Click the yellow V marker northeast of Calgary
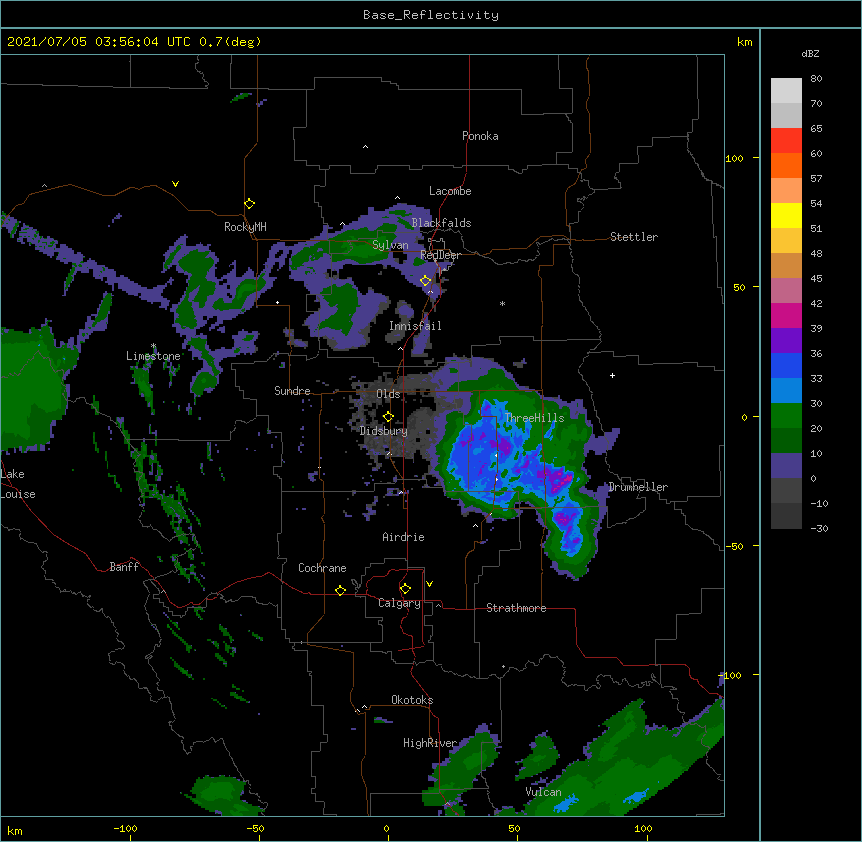862x842 pixels. (x=429, y=584)
